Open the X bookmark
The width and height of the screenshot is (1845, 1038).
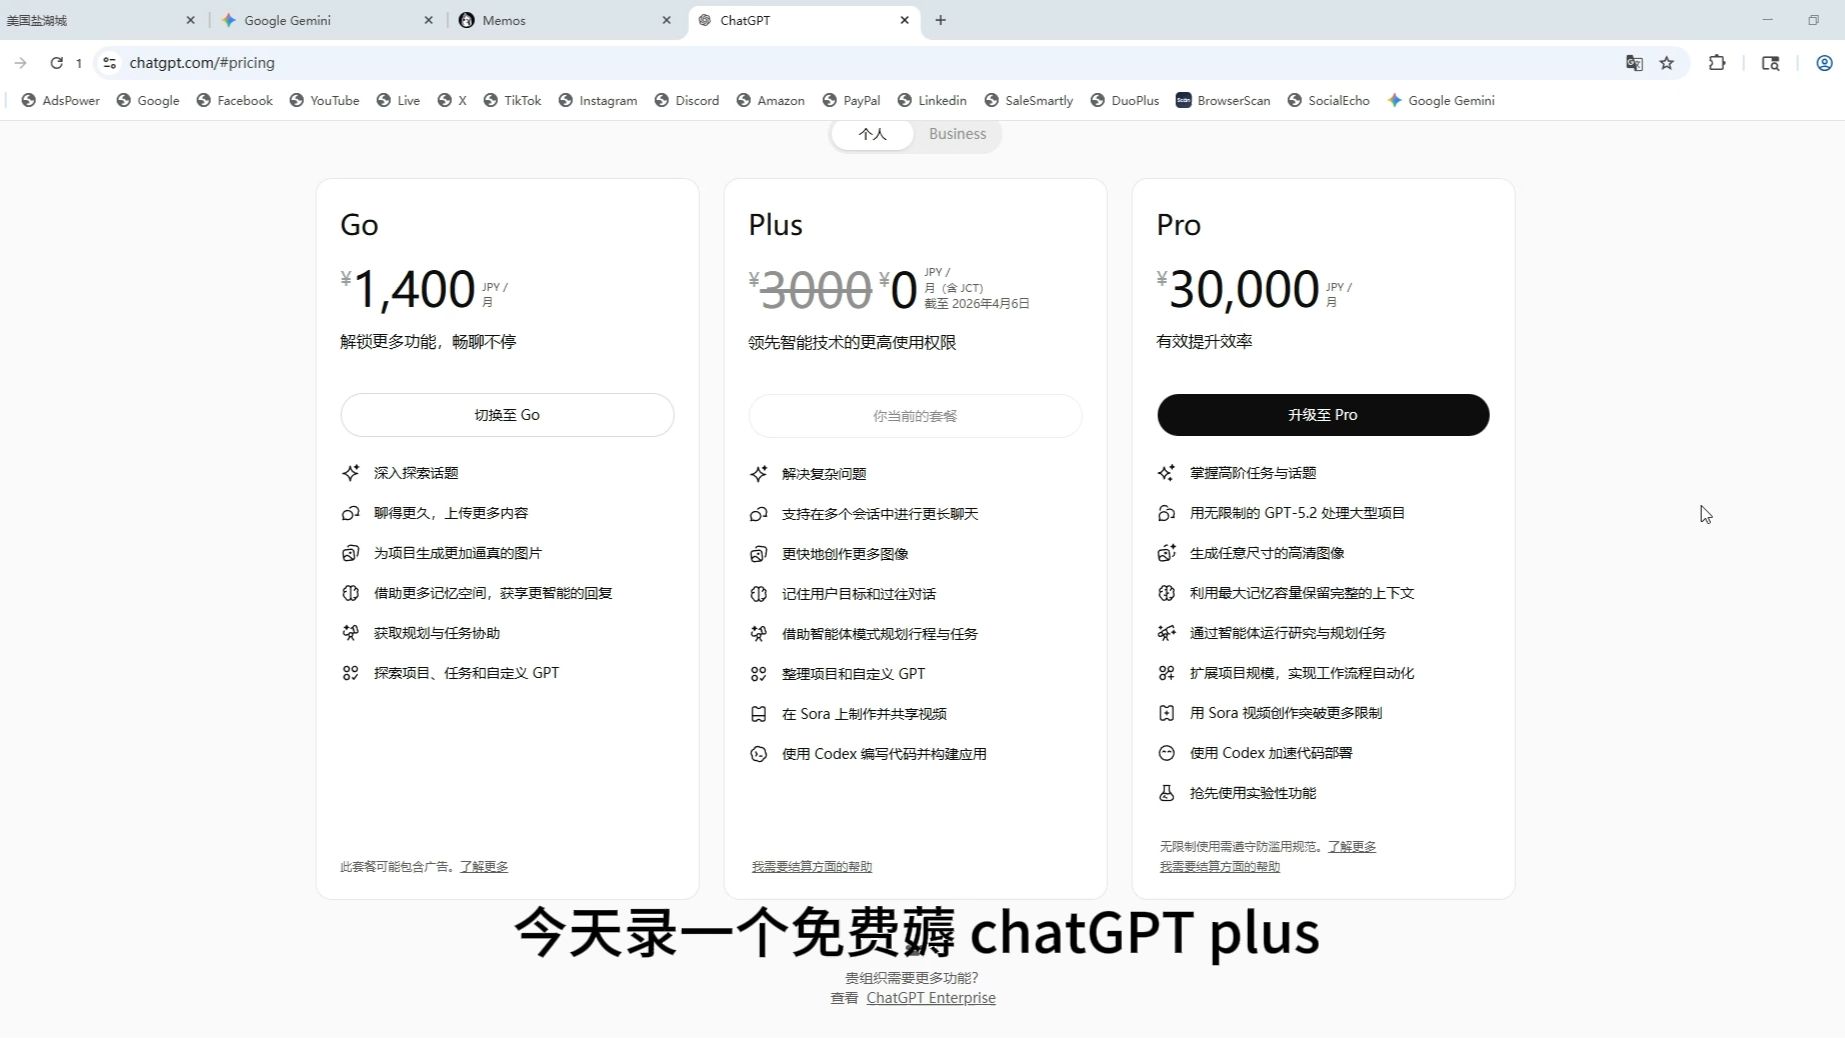coord(452,101)
